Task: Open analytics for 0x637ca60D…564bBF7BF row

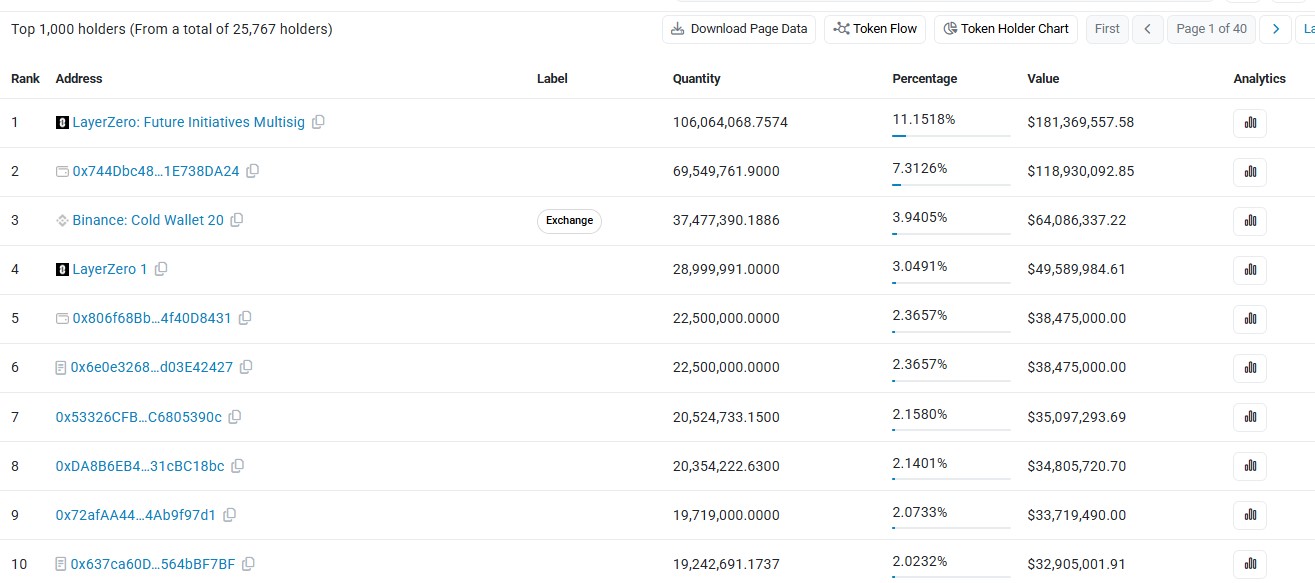Action: point(1250,565)
